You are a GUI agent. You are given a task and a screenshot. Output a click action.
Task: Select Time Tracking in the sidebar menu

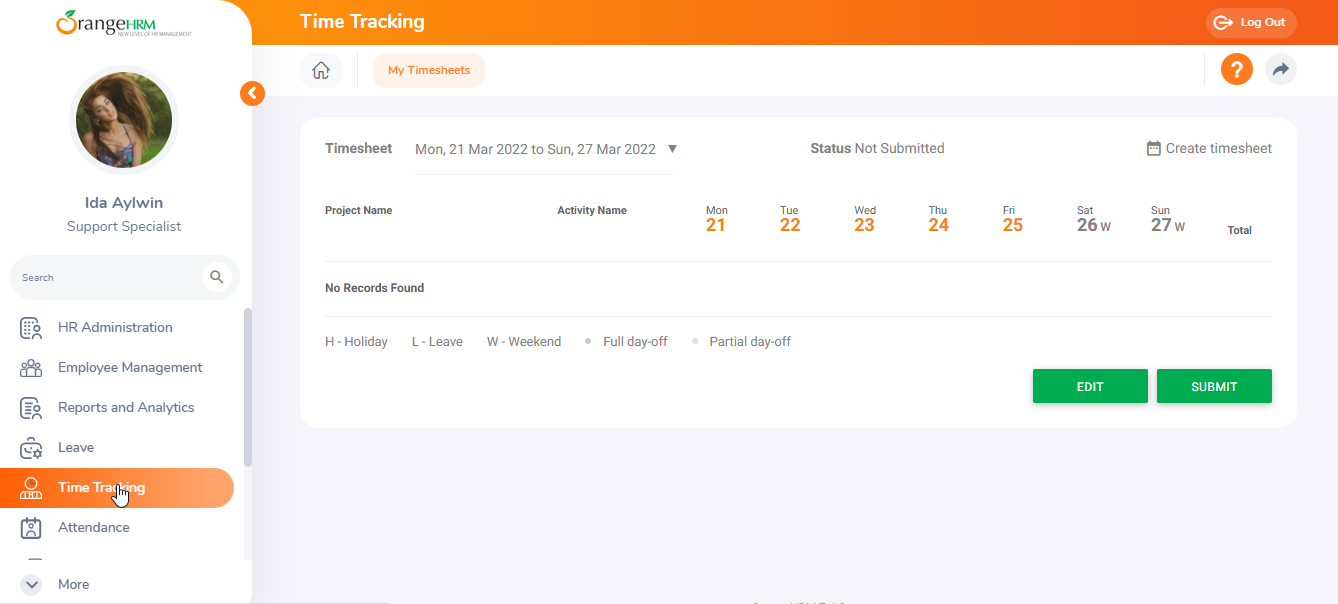(103, 487)
